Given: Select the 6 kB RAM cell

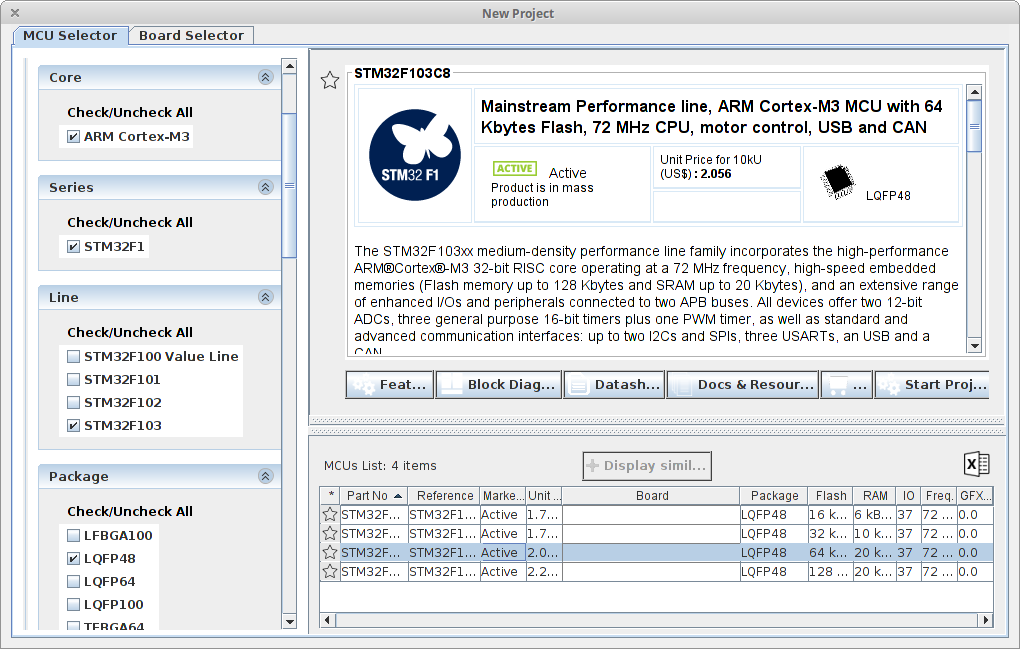Looking at the screenshot, I should pyautogui.click(x=874, y=514).
